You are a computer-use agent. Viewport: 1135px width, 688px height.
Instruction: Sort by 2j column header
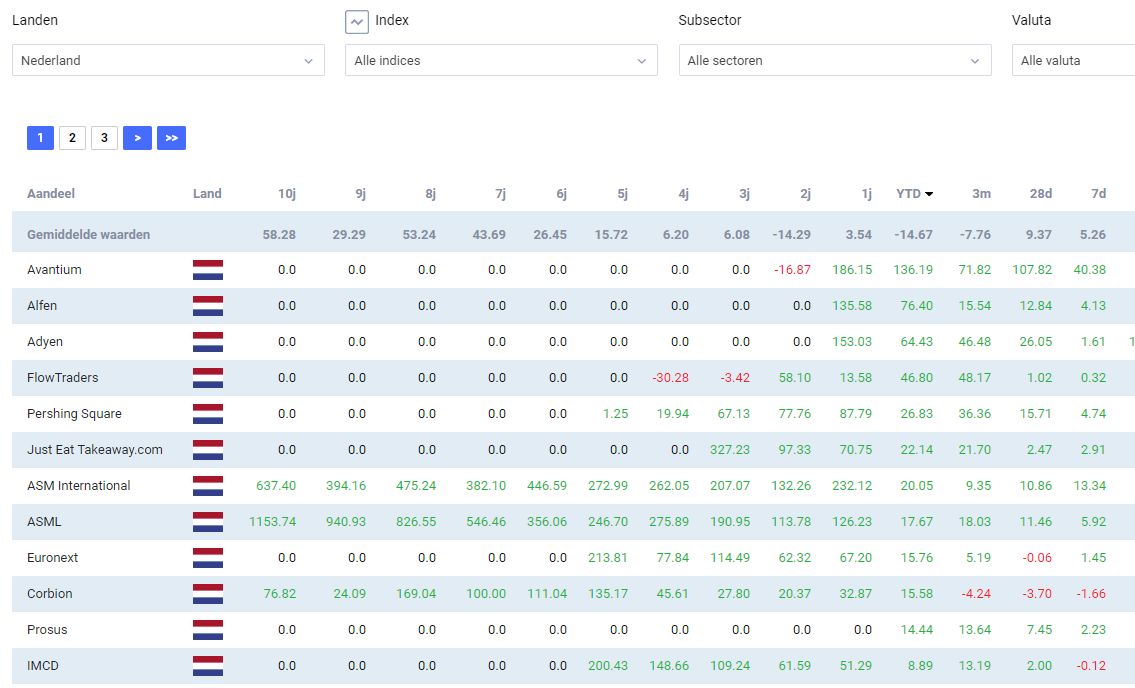[806, 193]
